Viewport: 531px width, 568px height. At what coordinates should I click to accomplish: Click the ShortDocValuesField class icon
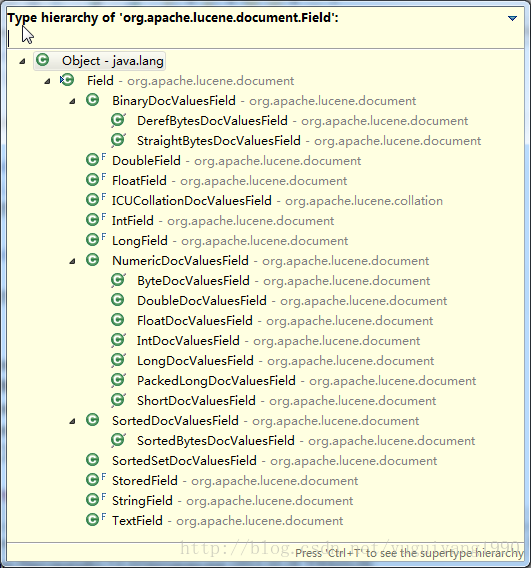pyautogui.click(x=118, y=400)
